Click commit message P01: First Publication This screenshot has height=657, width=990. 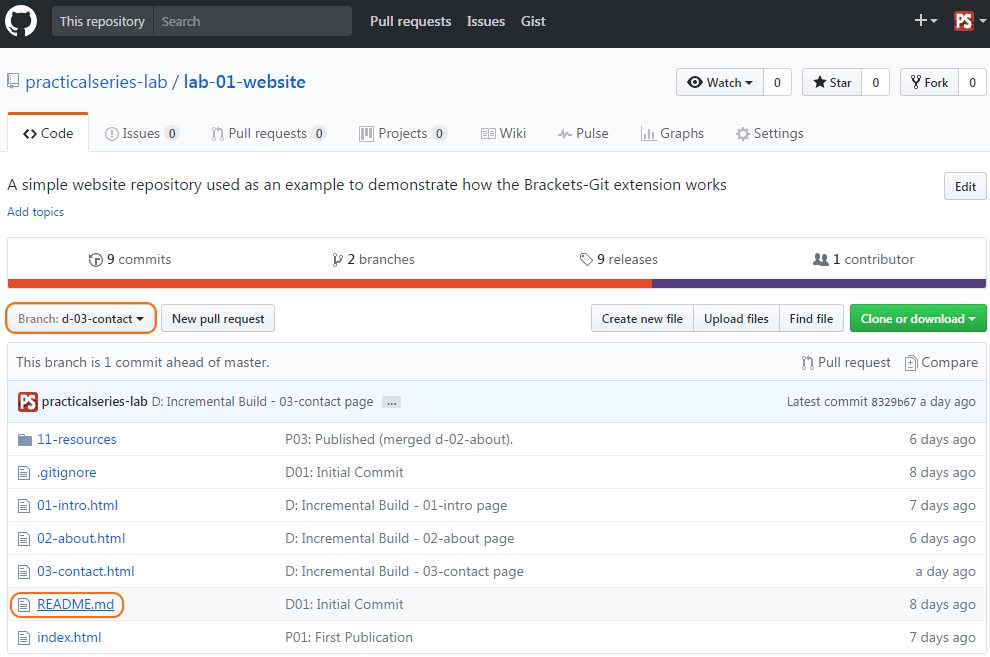(349, 637)
